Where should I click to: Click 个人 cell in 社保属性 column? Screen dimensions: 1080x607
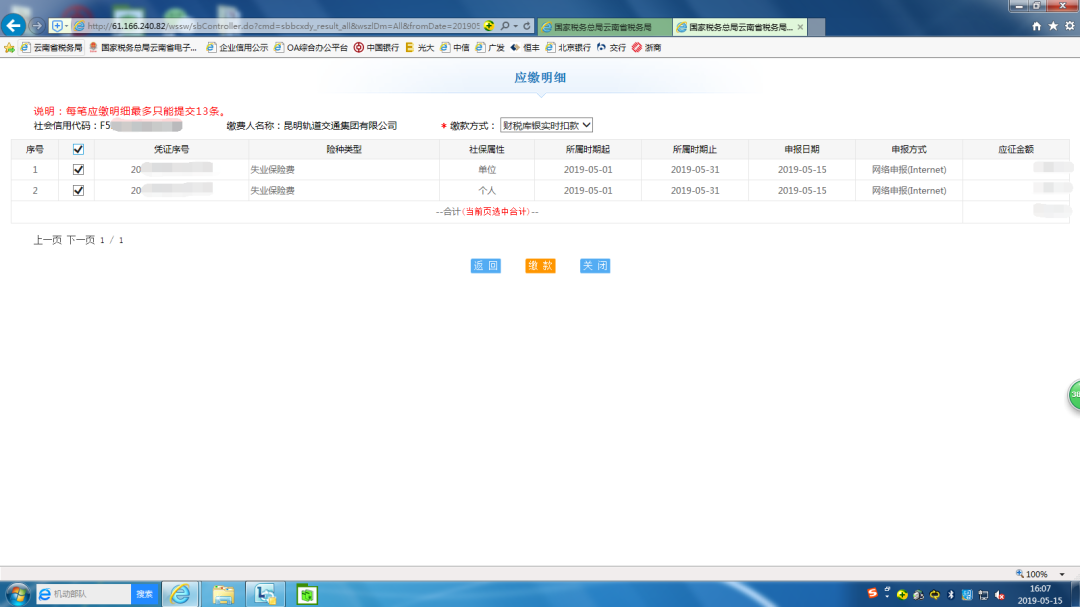[487, 190]
